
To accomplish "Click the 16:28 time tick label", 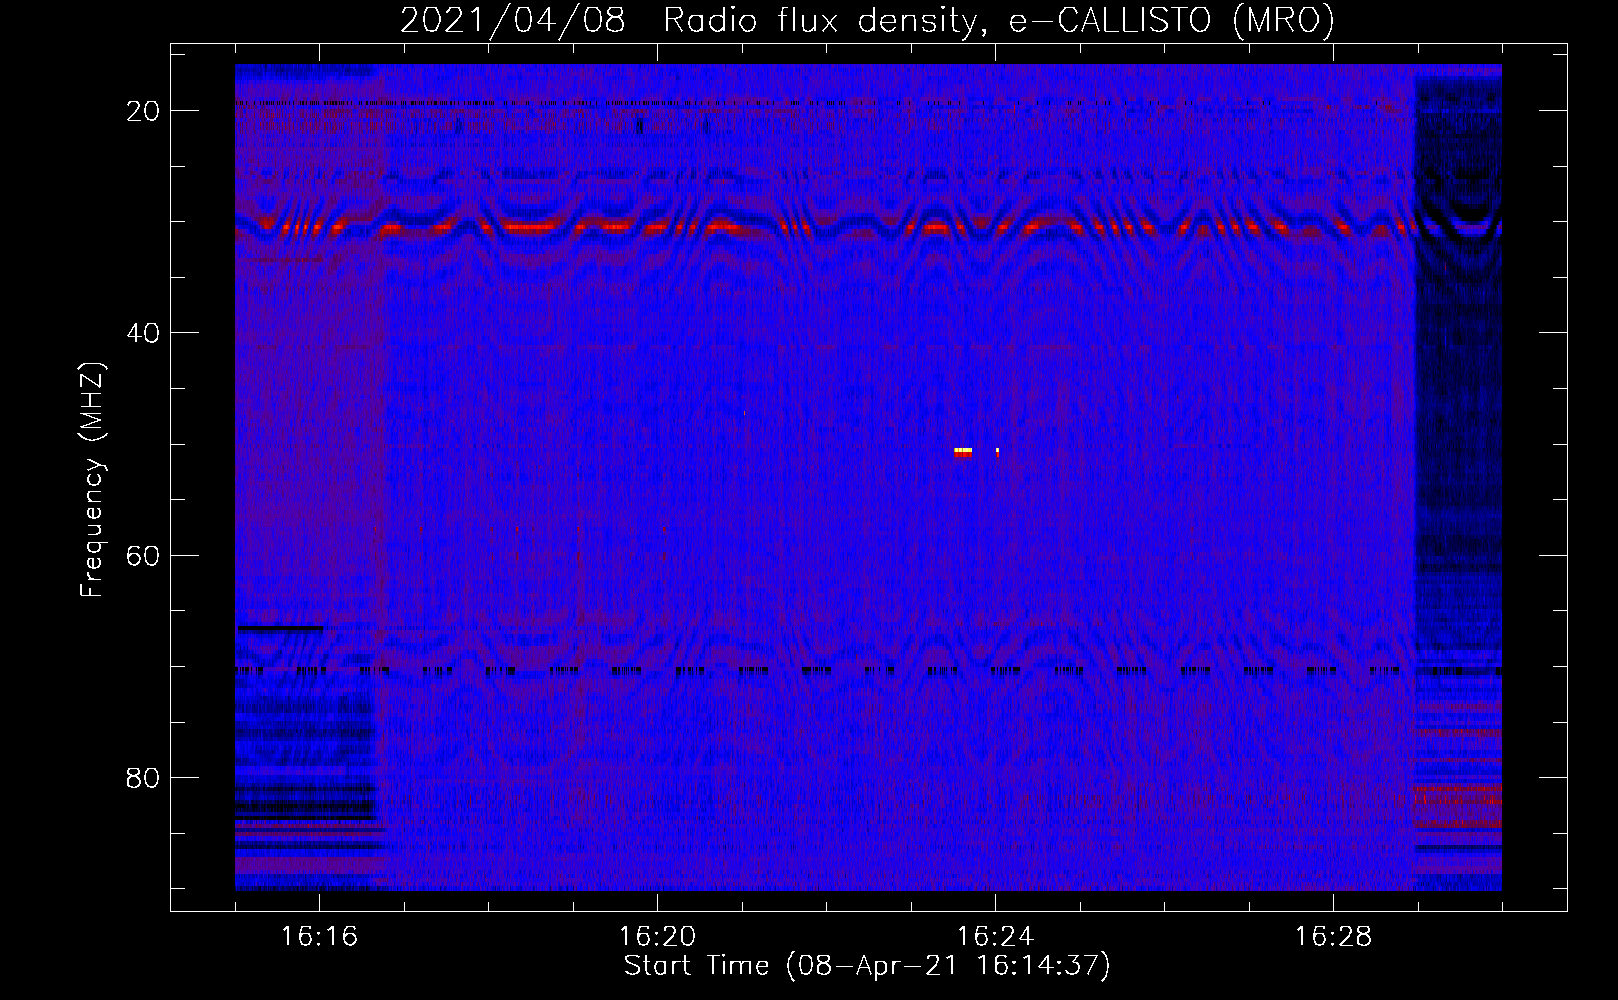I will pyautogui.click(x=1333, y=936).
